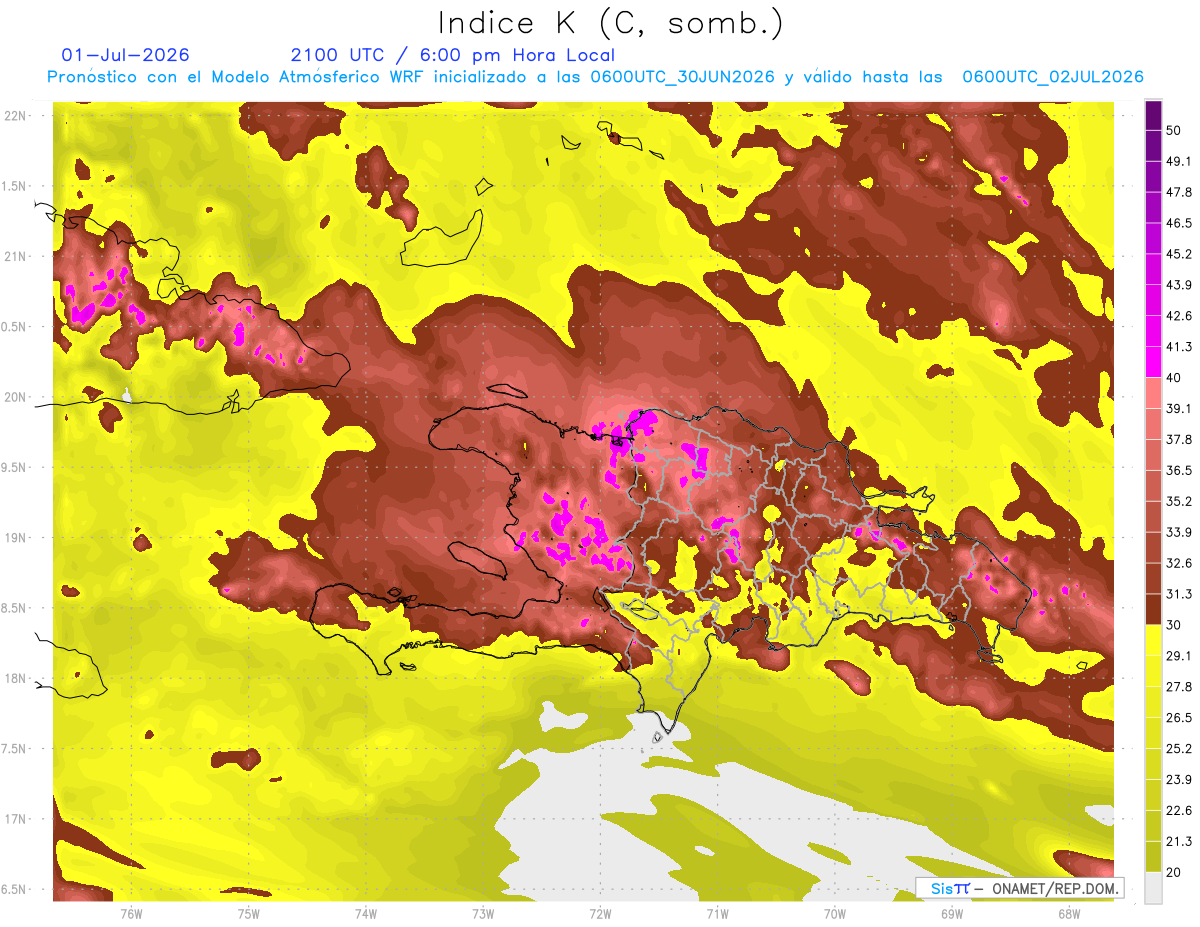
Task: Click the colorbar value "25.2"
Action: coord(1180,748)
